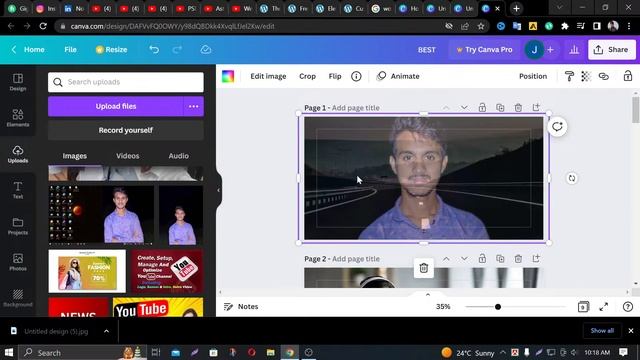640x360 pixels.
Task: Move Page 1 down with chevron
Action: (464, 108)
